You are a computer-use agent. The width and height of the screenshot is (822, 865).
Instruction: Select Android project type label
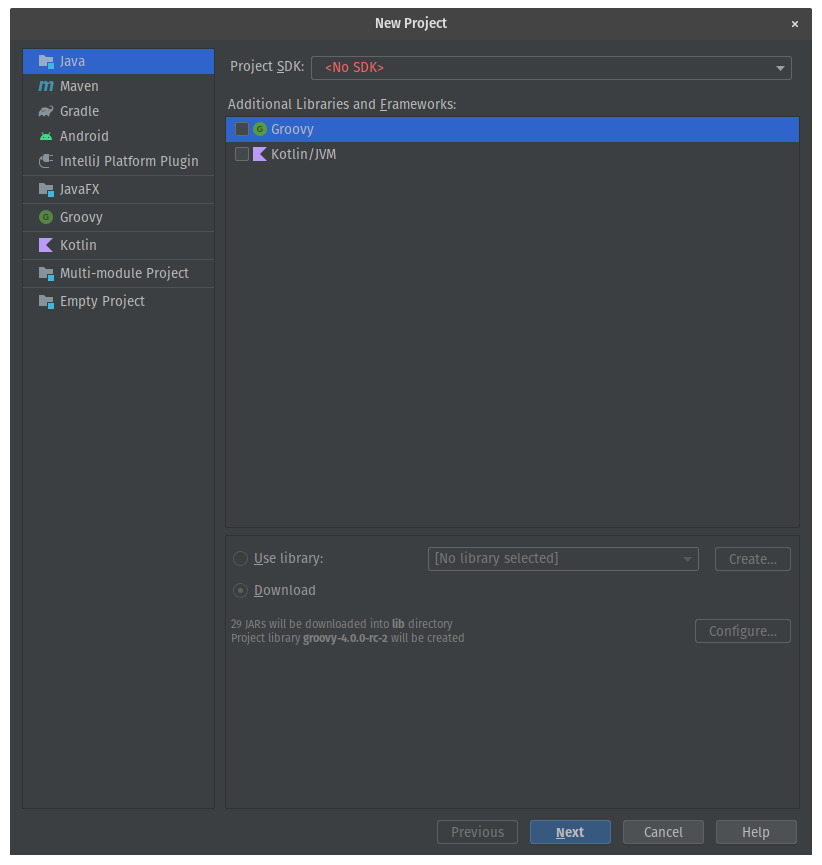pyautogui.click(x=84, y=136)
